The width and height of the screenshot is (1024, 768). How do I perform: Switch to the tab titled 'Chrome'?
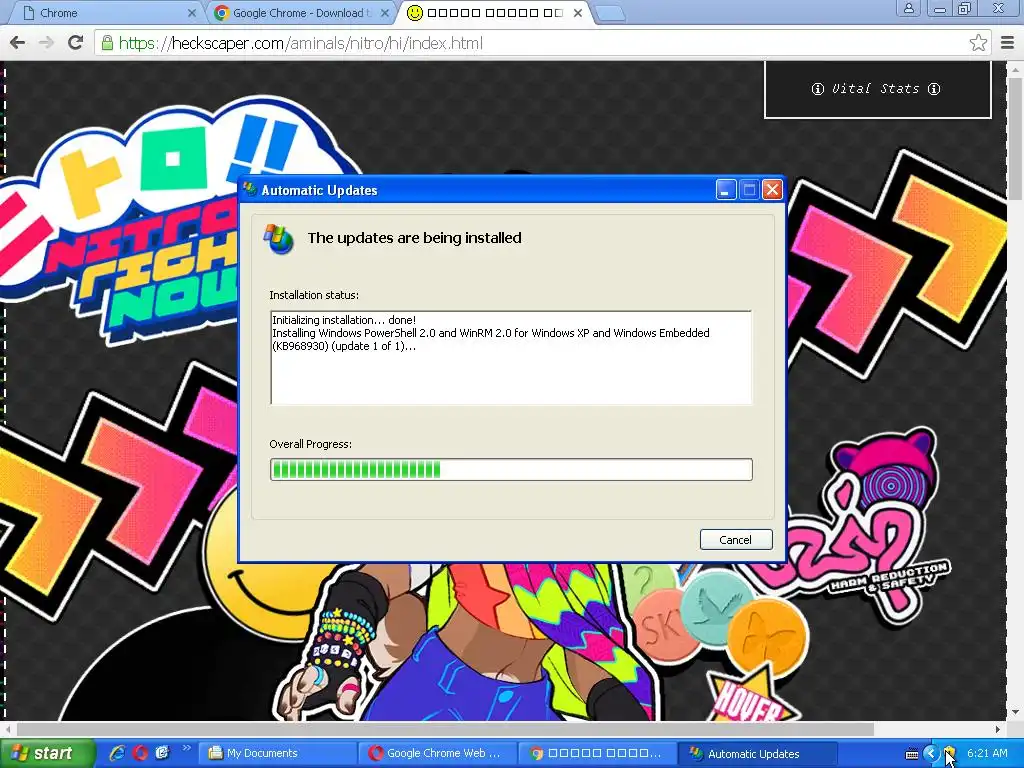104,12
